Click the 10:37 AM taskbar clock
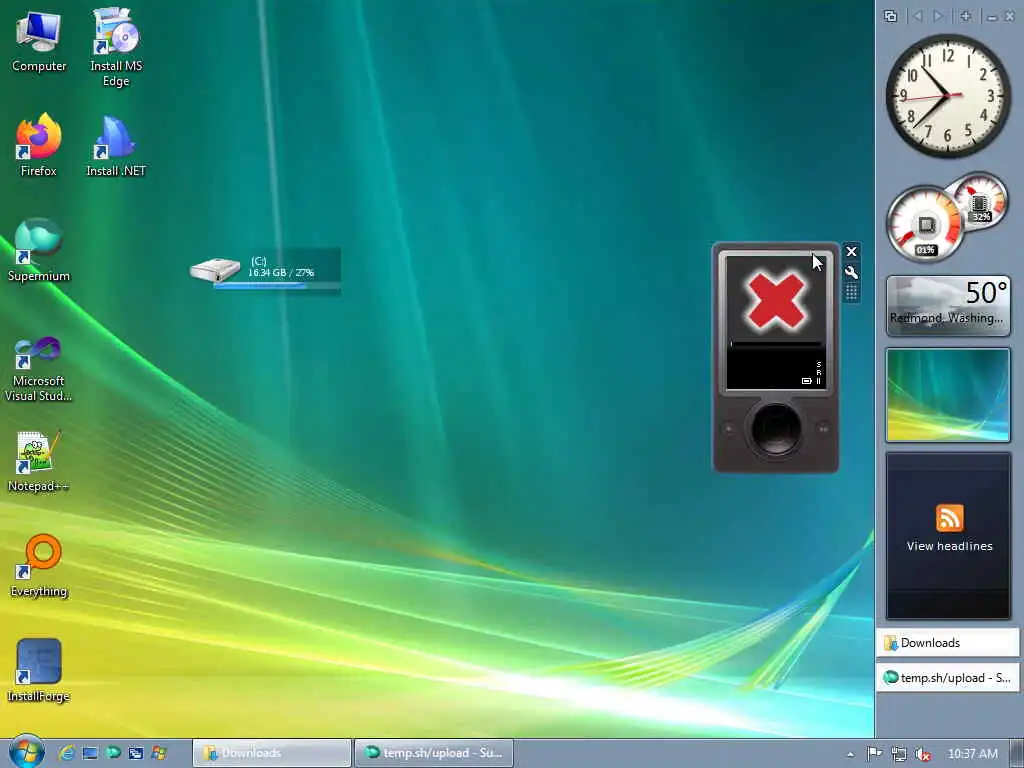Image resolution: width=1024 pixels, height=768 pixels. point(972,754)
